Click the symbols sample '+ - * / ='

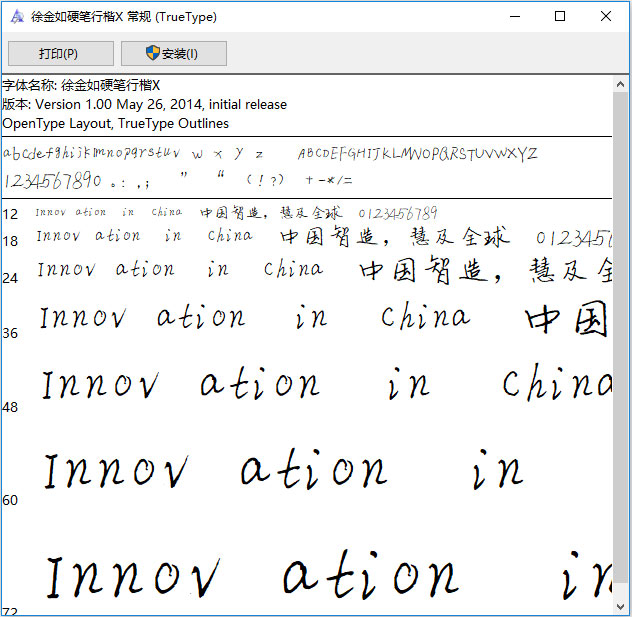coord(328,180)
